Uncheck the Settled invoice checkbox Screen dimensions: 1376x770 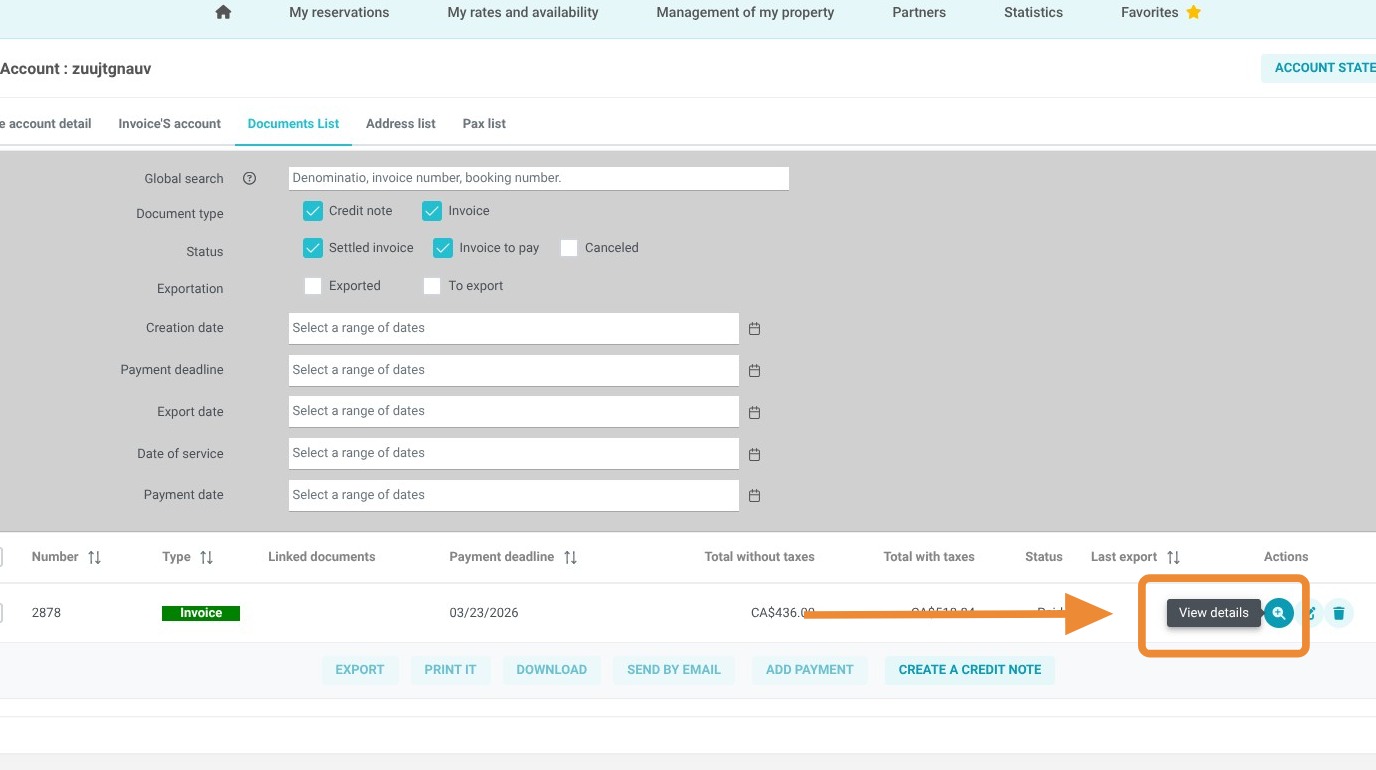tap(312, 248)
